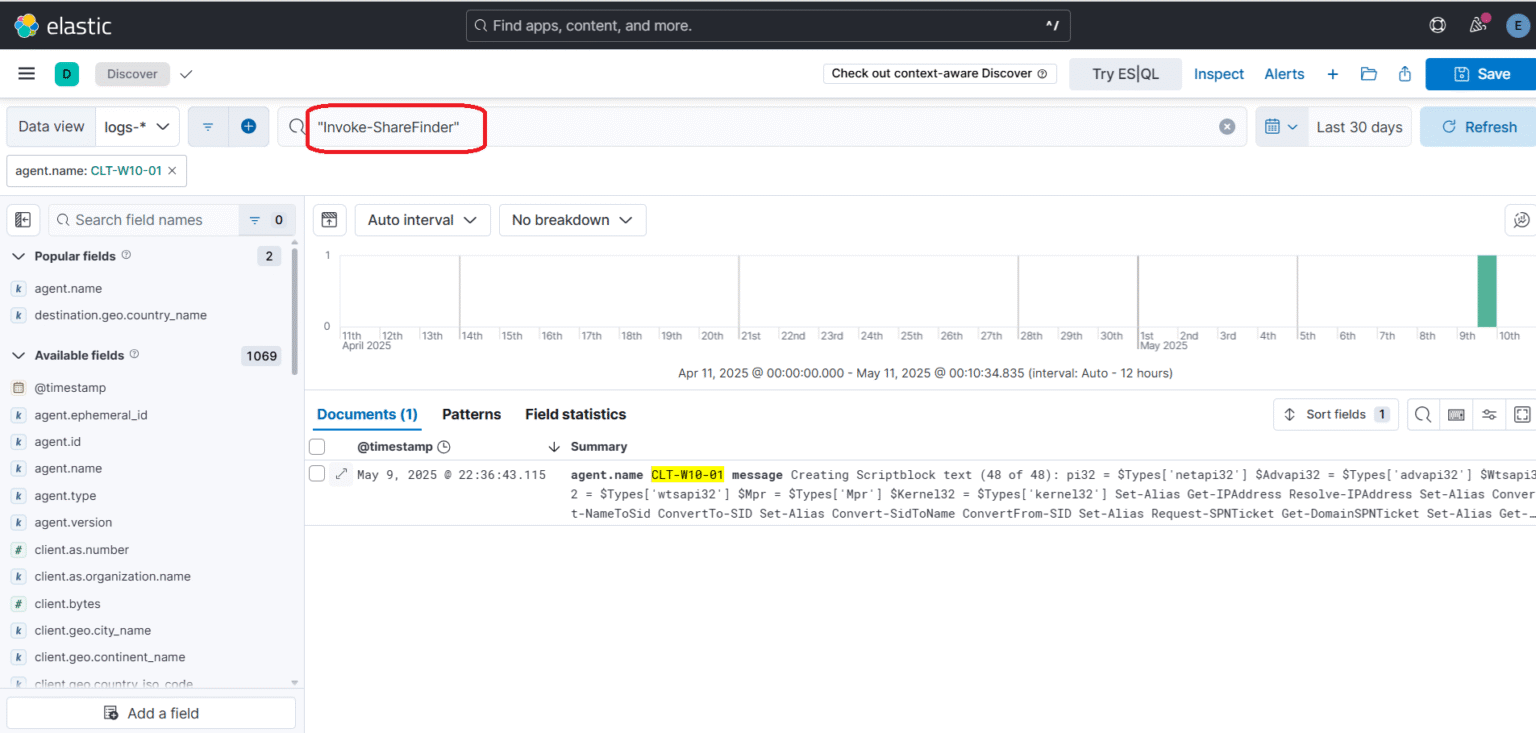Click the filter icon beside Data view
The image size is (1536, 733).
[x=207, y=126]
